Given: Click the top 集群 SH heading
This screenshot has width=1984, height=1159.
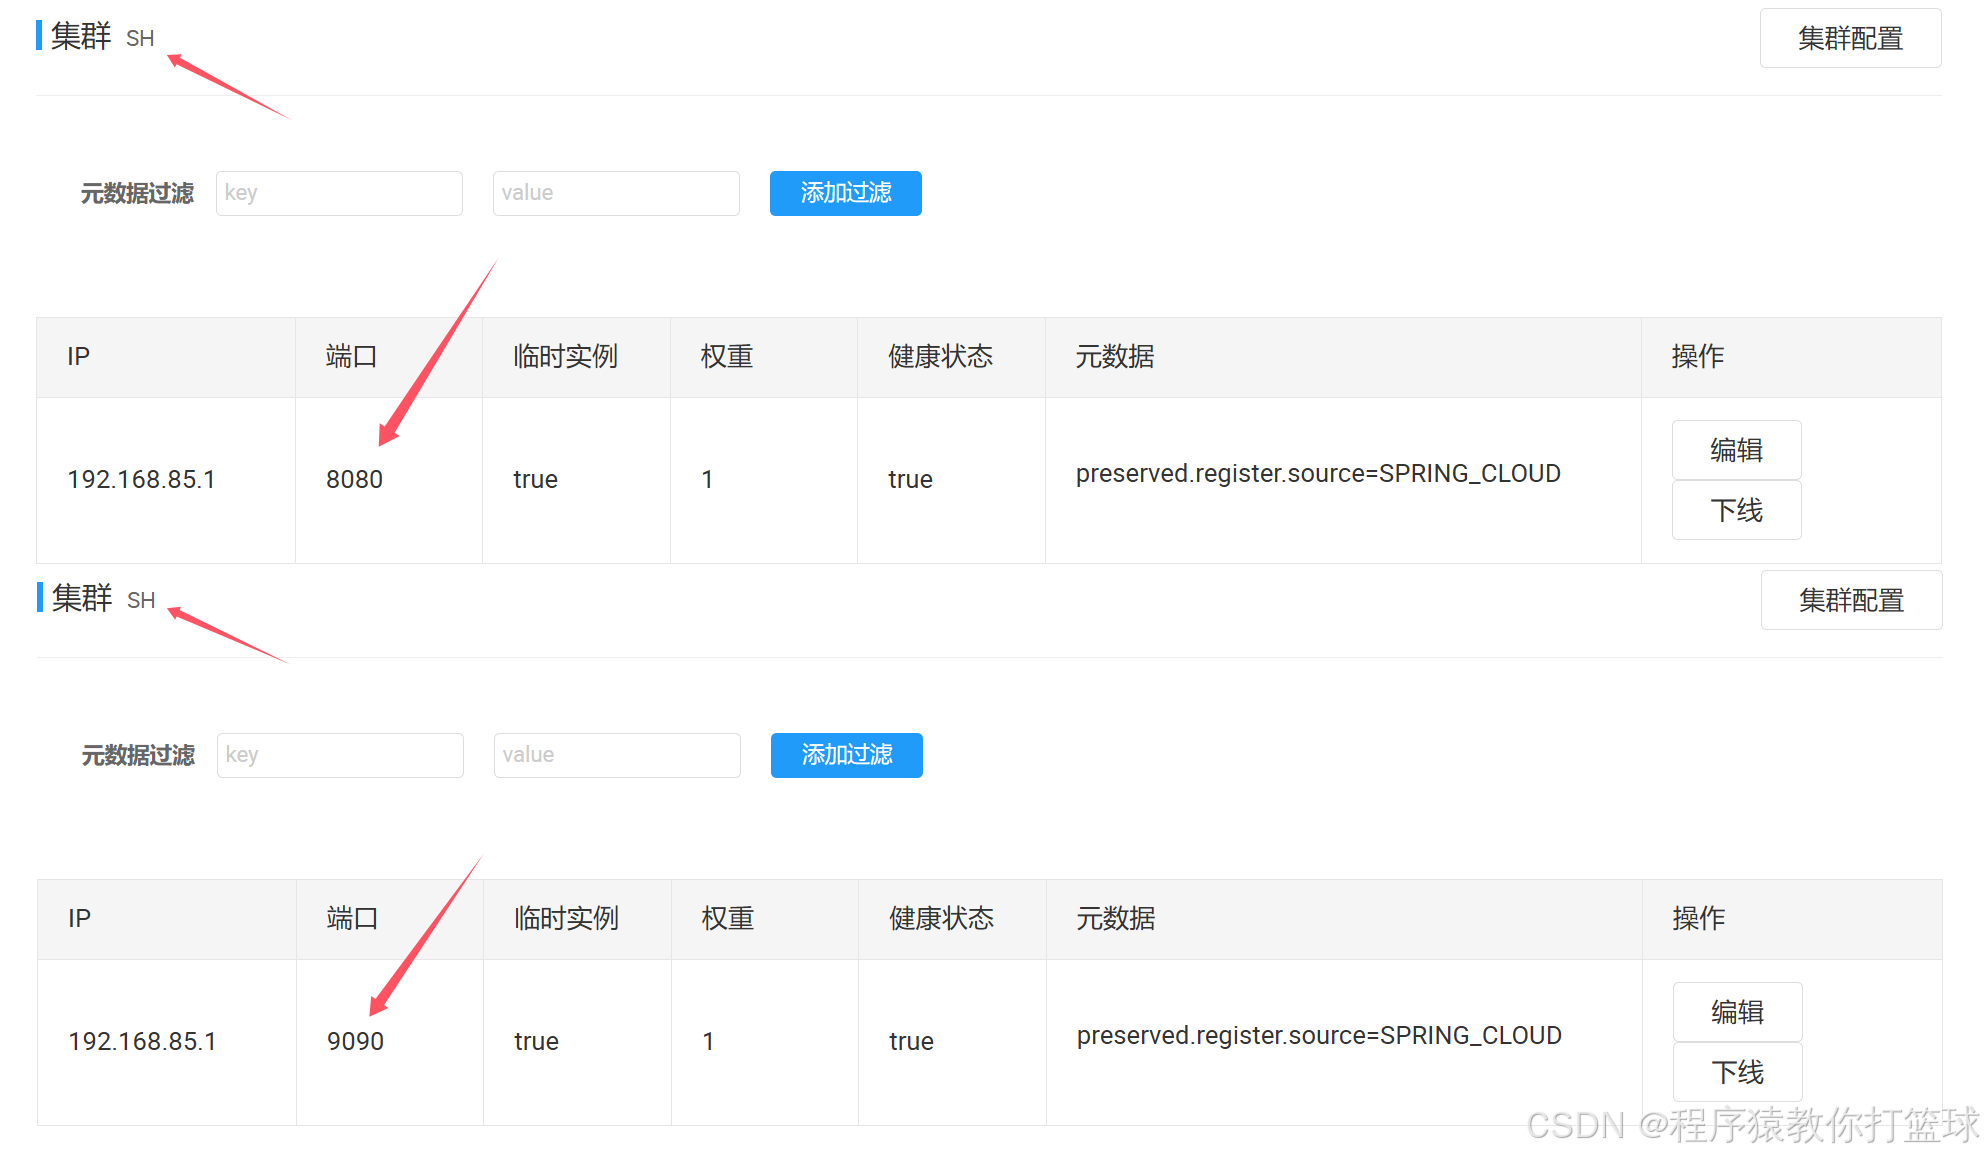Looking at the screenshot, I should point(100,37).
